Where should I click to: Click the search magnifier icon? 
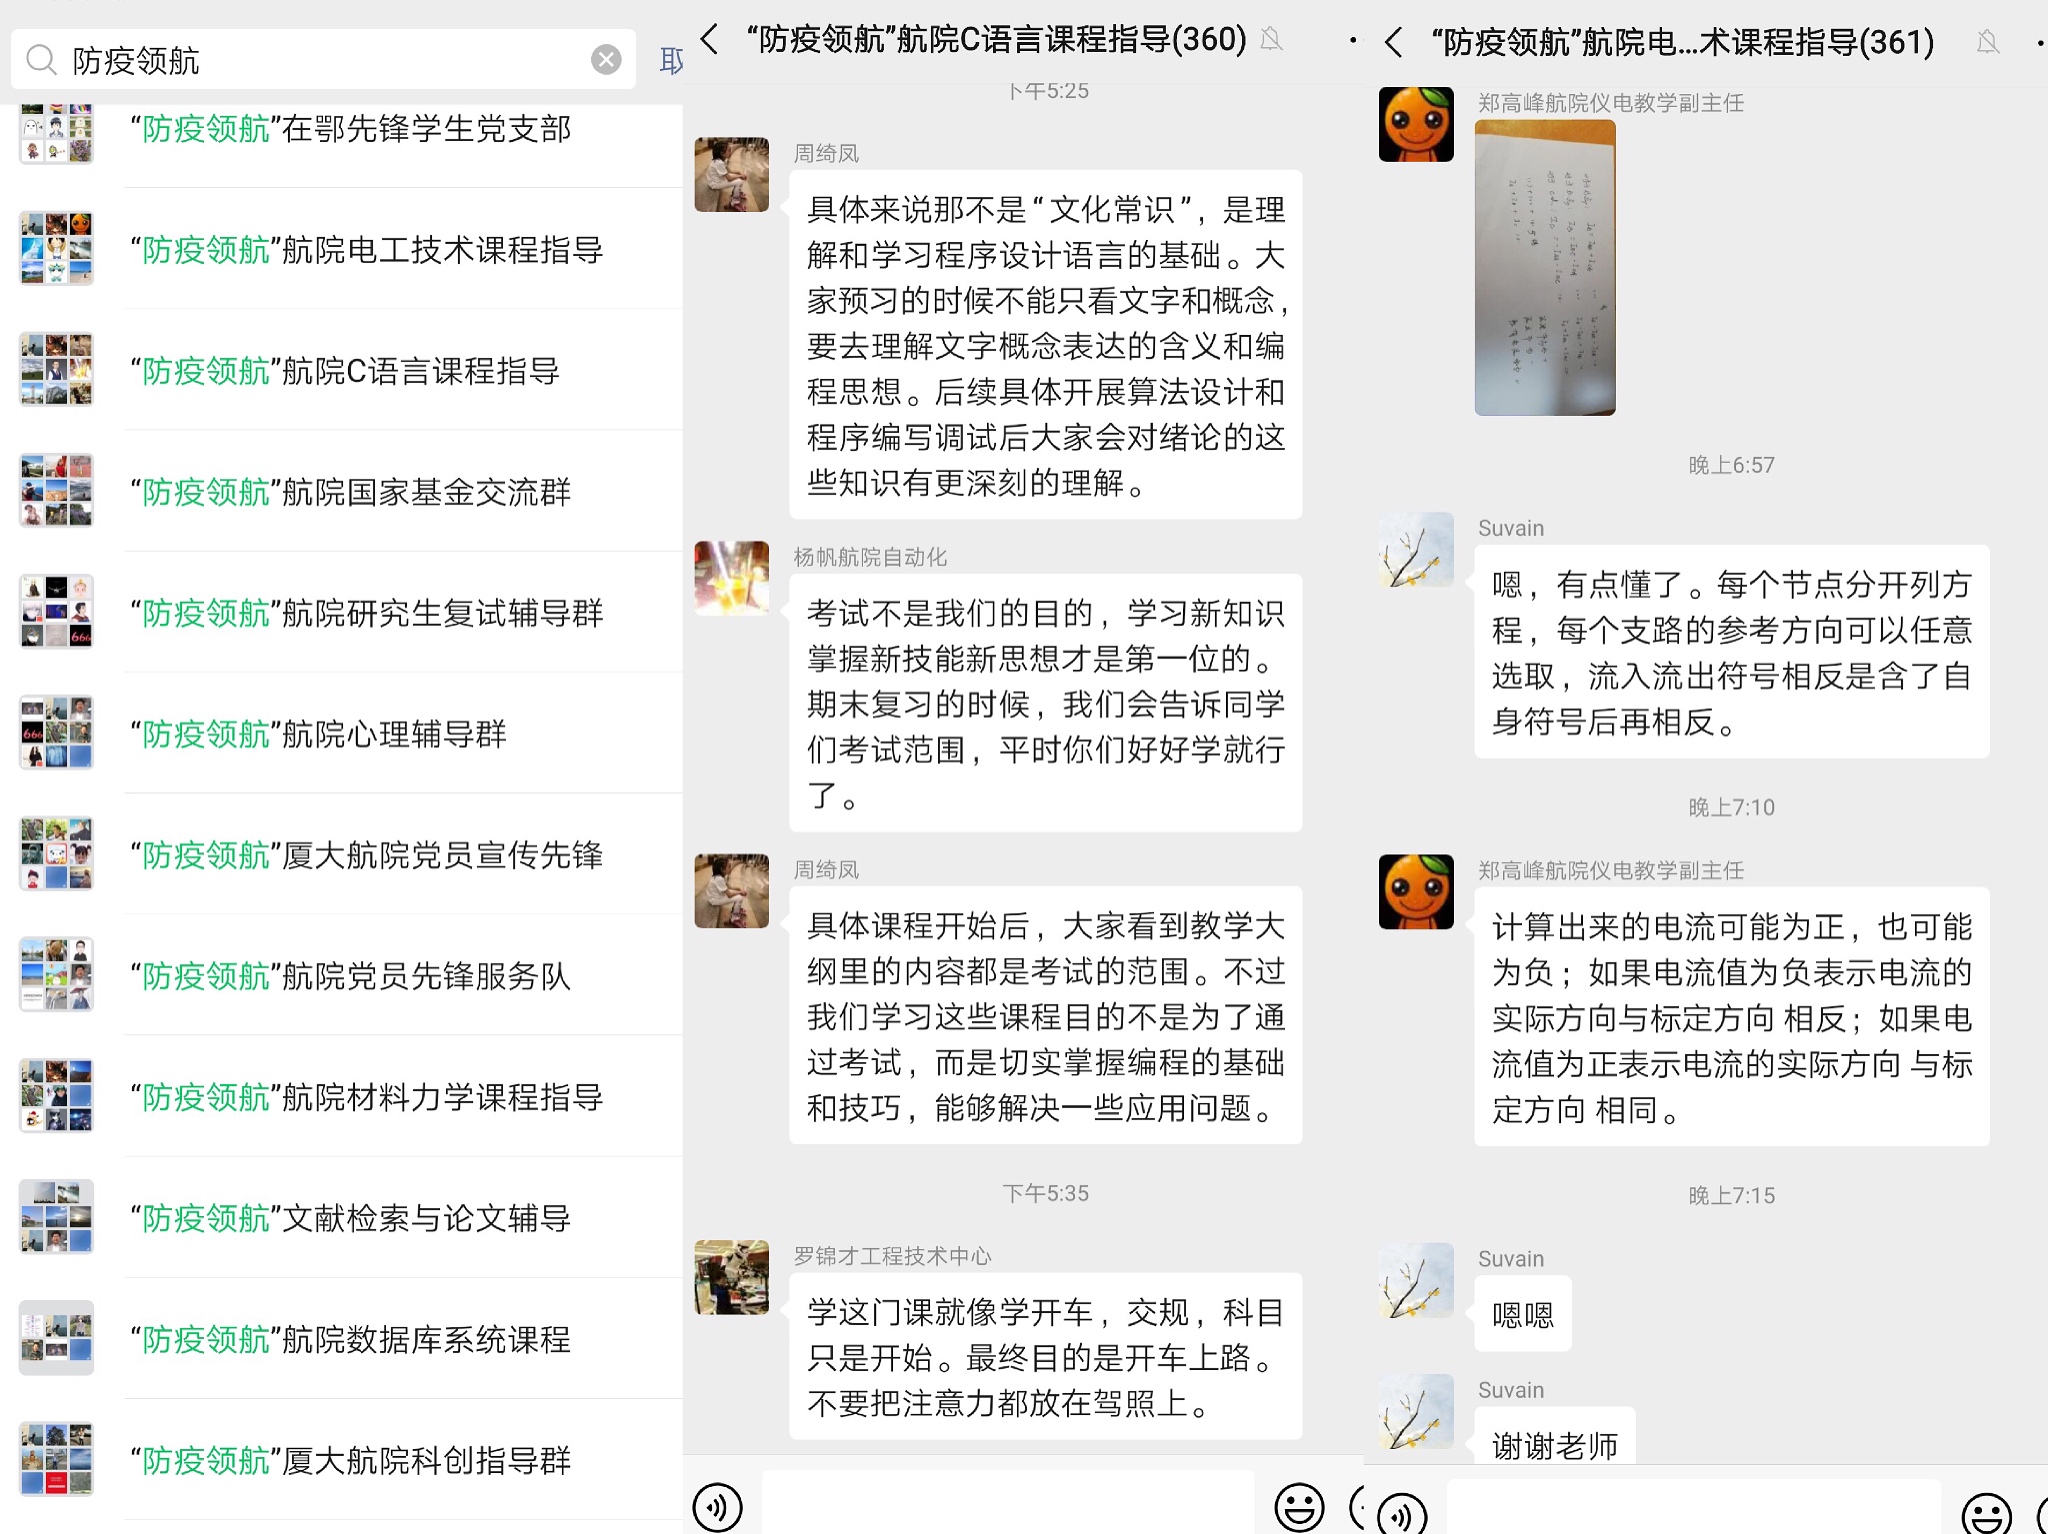pos(41,60)
